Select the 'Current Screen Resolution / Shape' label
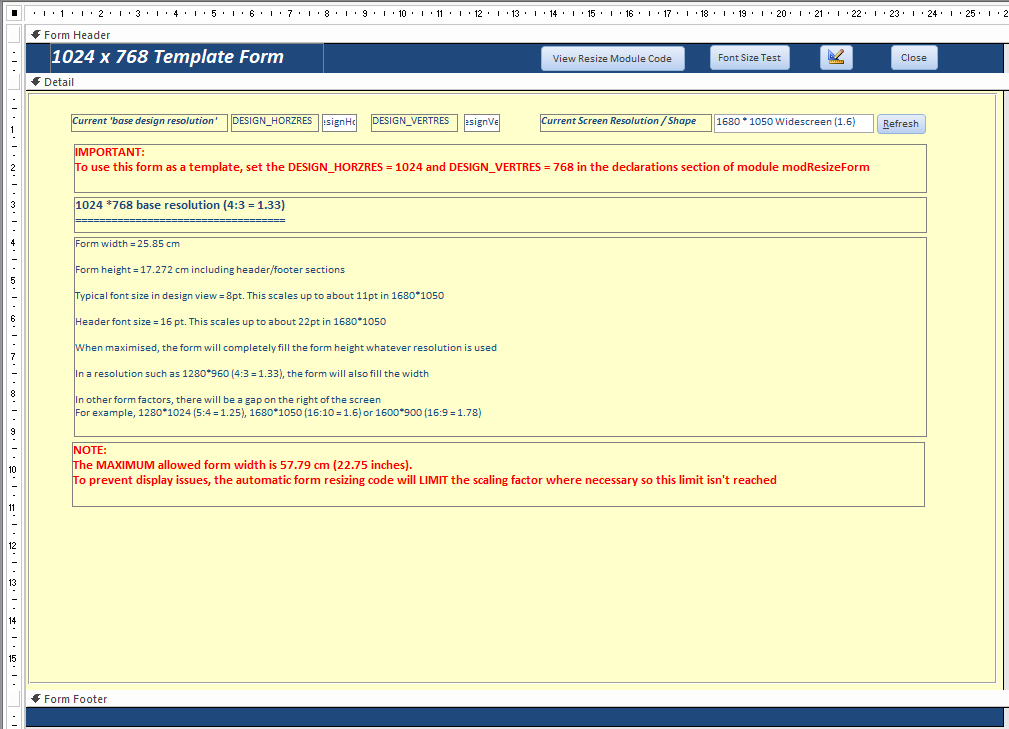Viewport: 1009px width, 729px height. 625,122
